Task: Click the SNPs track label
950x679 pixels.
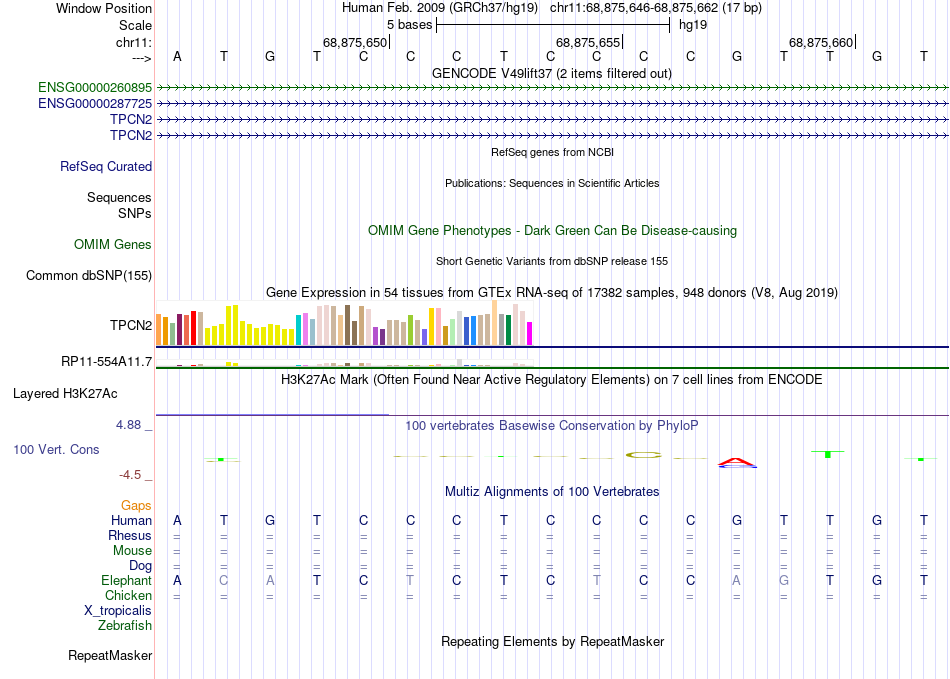Action: 135,213
